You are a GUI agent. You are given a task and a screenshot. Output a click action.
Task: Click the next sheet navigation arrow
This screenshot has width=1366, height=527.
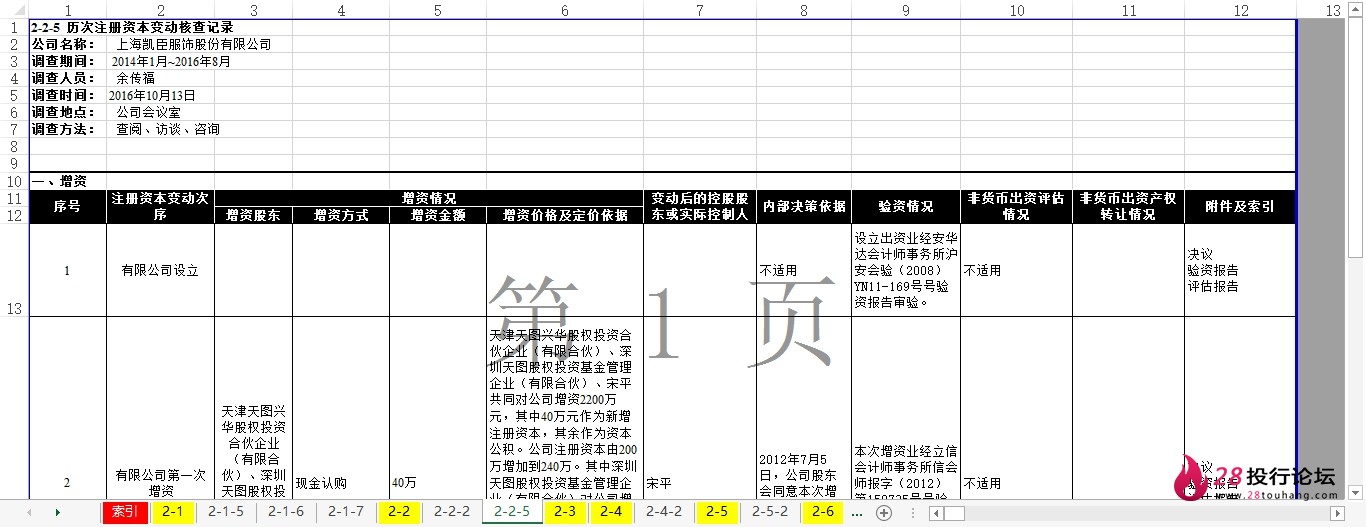click(57, 513)
